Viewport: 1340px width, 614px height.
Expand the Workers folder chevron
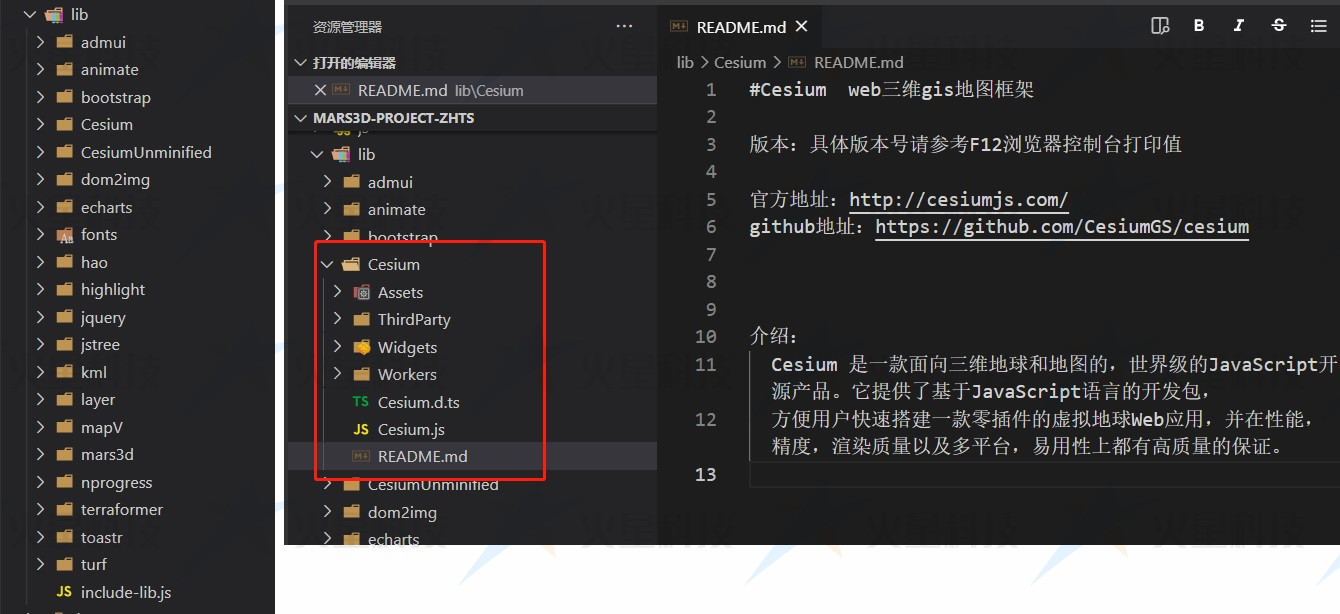(x=338, y=375)
